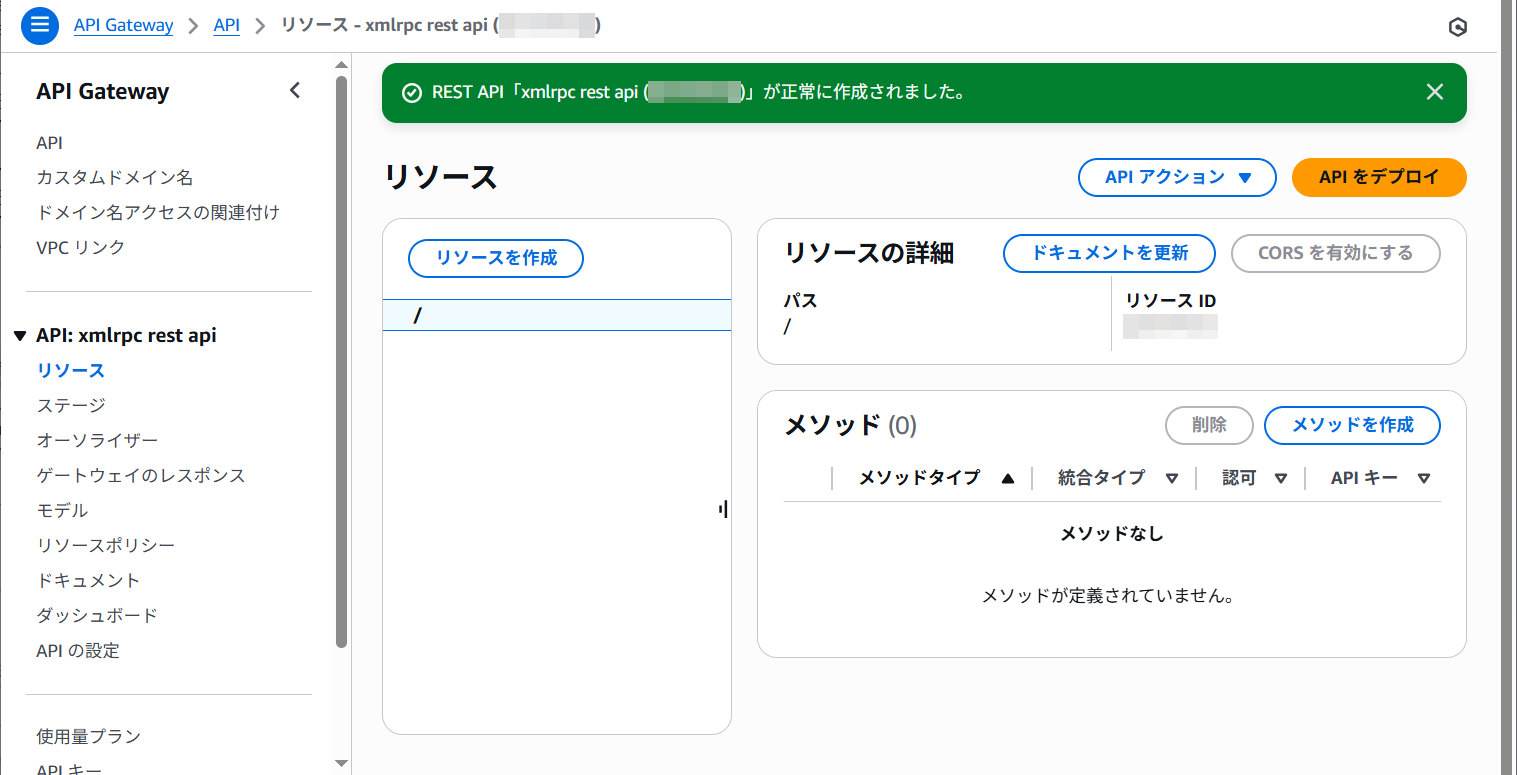Follow the API Gateway breadcrumb link
1517x775 pixels.
pos(123,26)
